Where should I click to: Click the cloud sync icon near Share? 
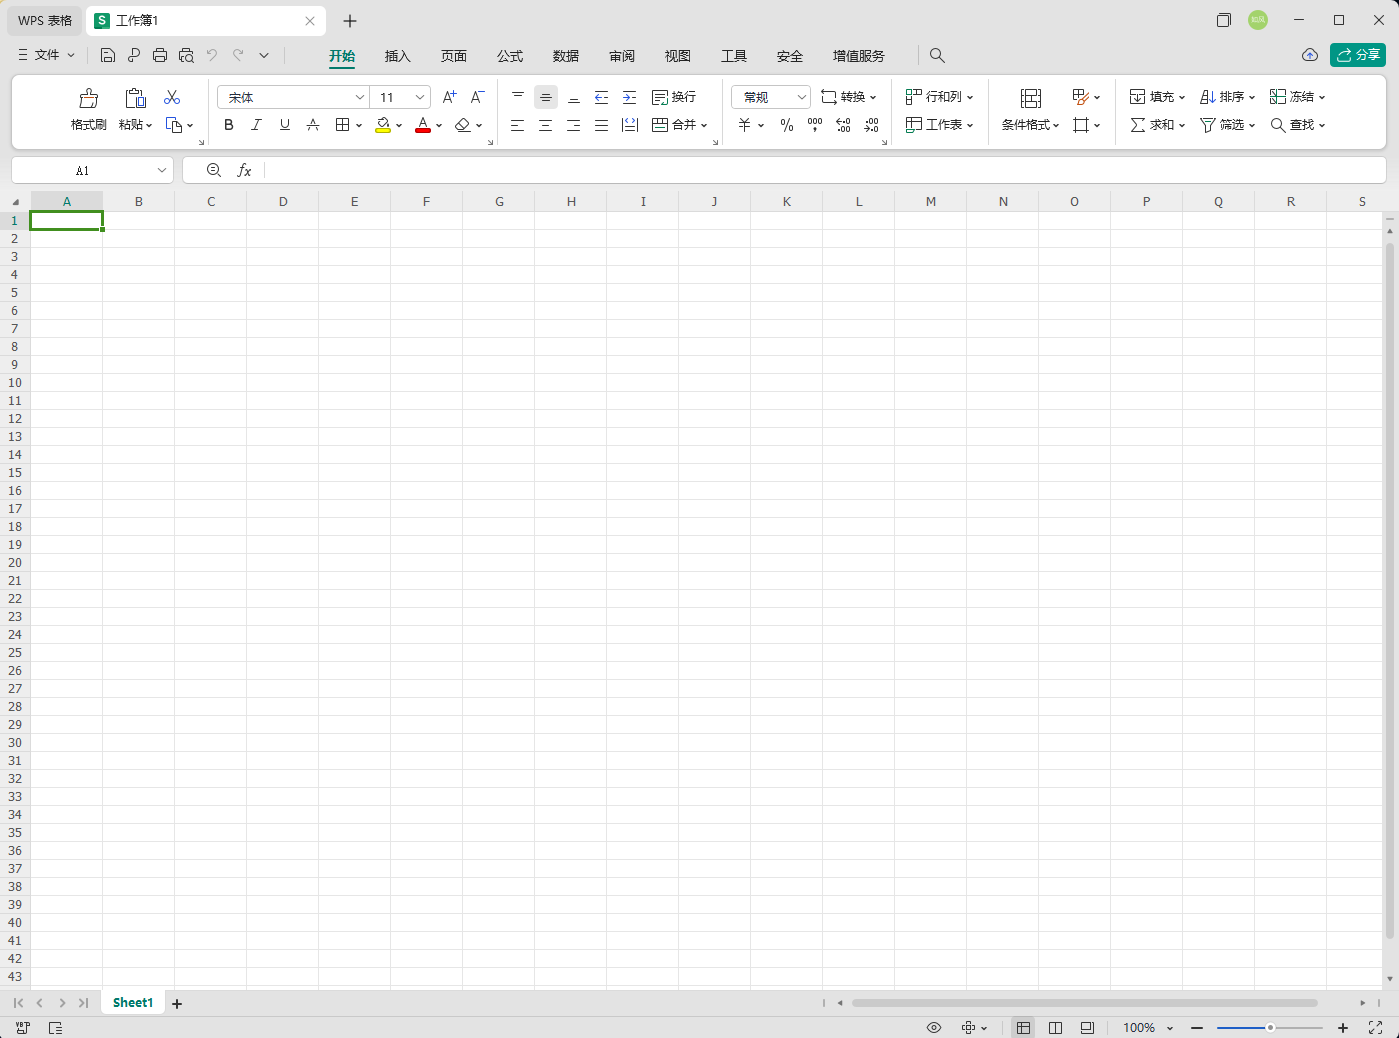pyautogui.click(x=1310, y=55)
